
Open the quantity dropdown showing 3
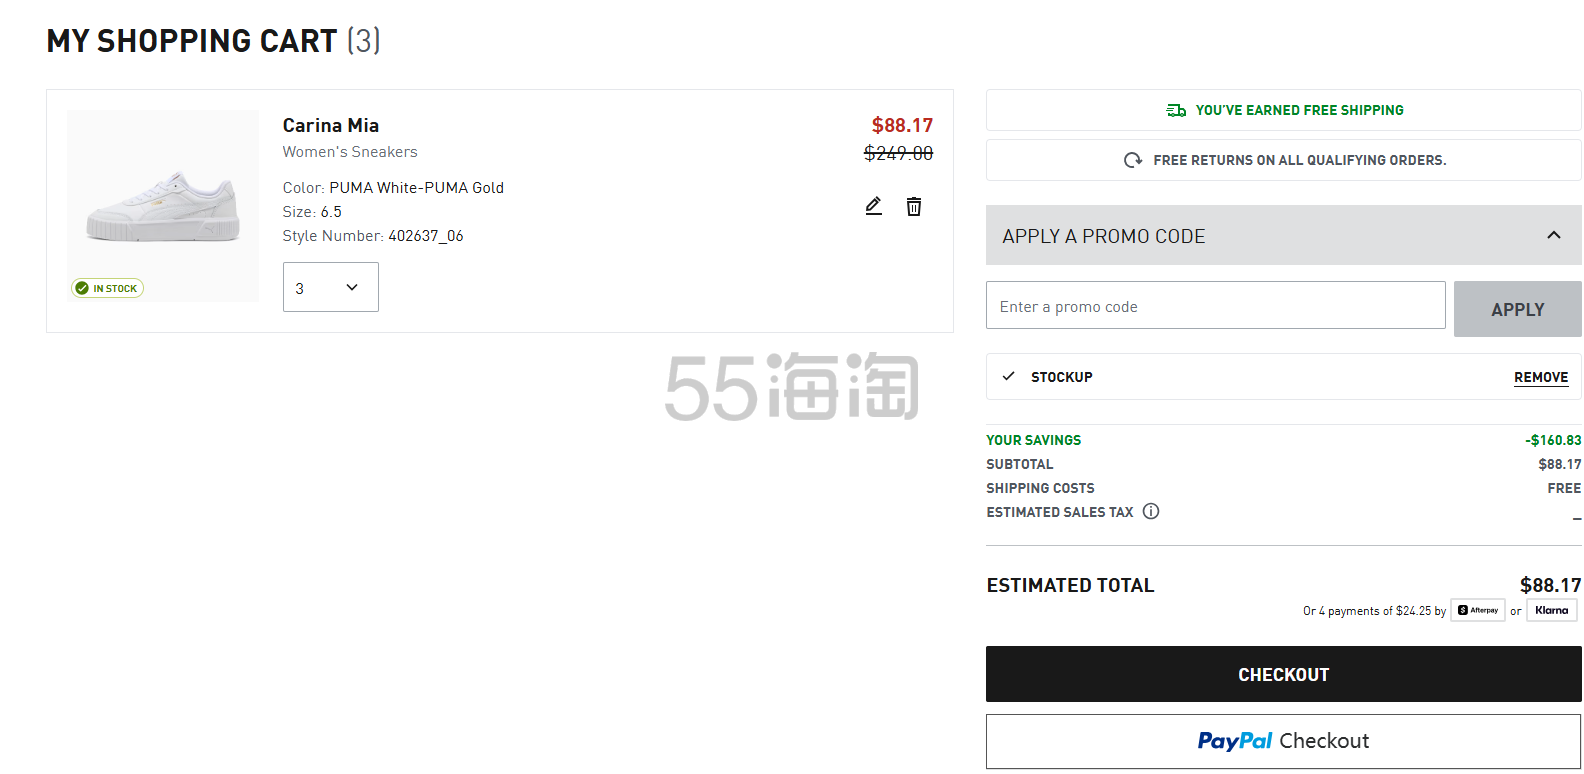[330, 288]
